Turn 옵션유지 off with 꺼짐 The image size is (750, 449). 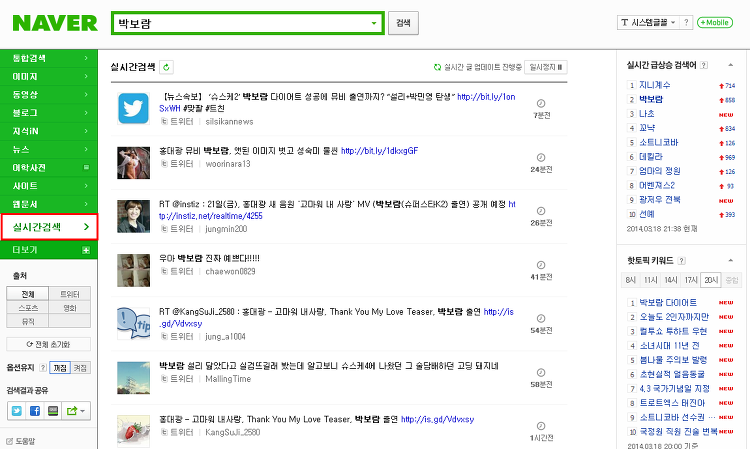click(60, 368)
